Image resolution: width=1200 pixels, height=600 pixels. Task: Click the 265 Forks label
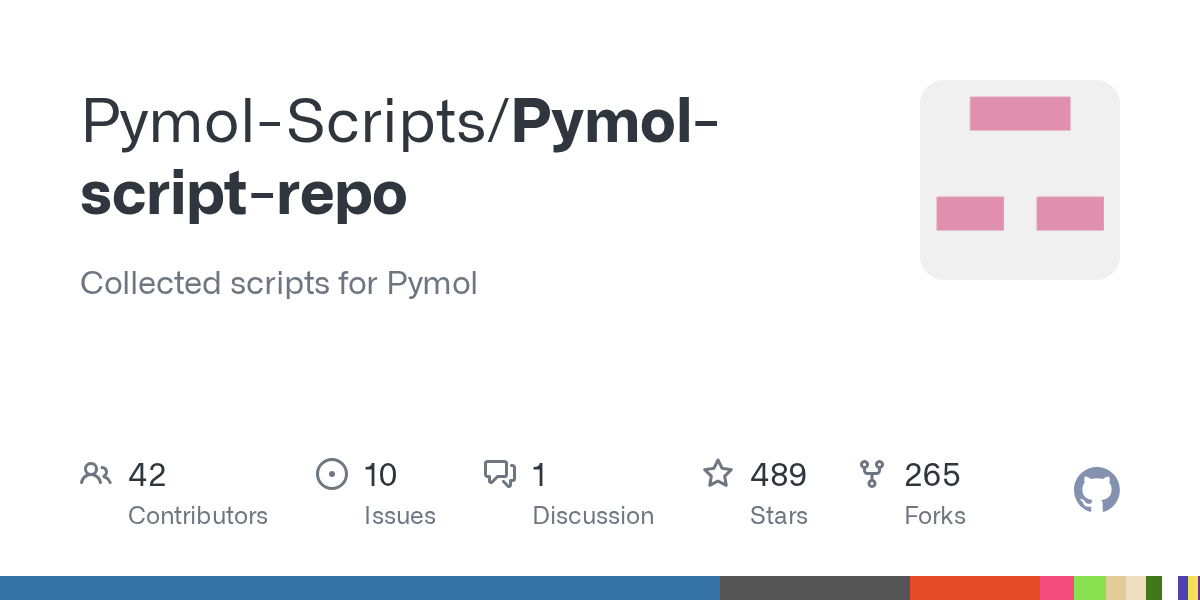coord(935,516)
